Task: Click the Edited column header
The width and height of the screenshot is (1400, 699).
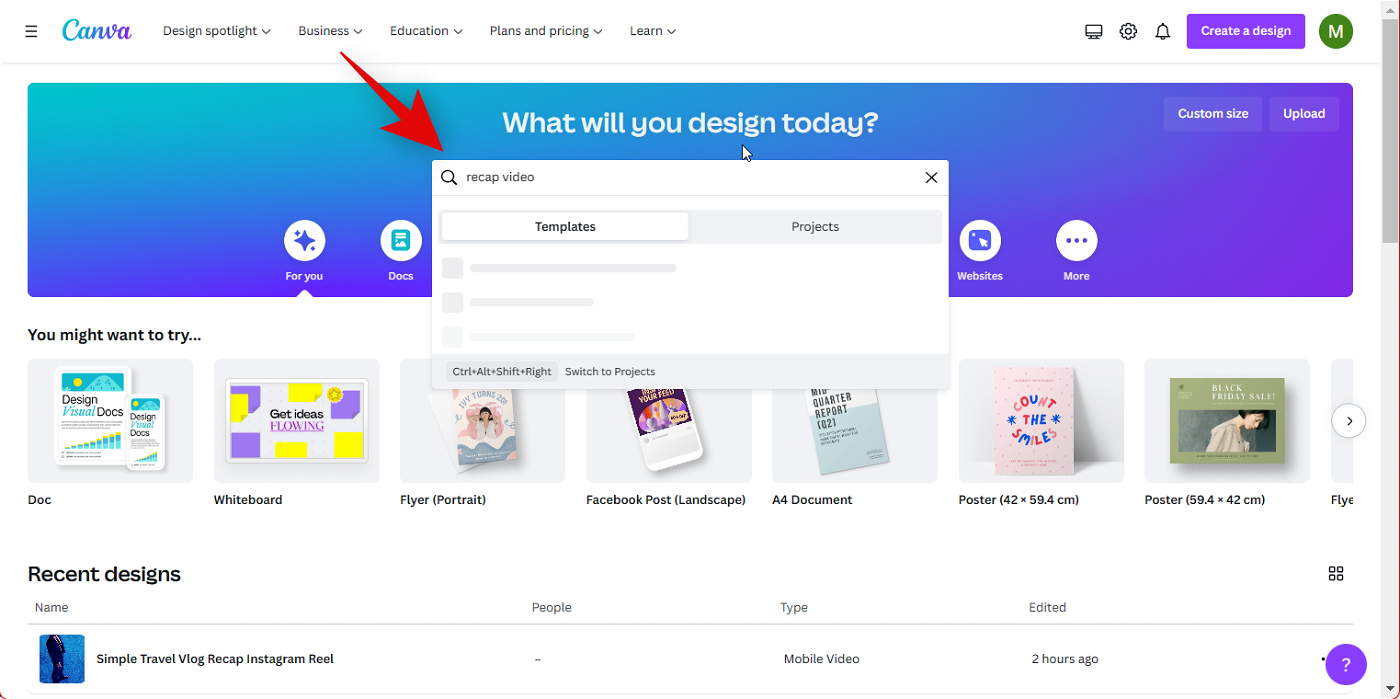Action: [1048, 607]
